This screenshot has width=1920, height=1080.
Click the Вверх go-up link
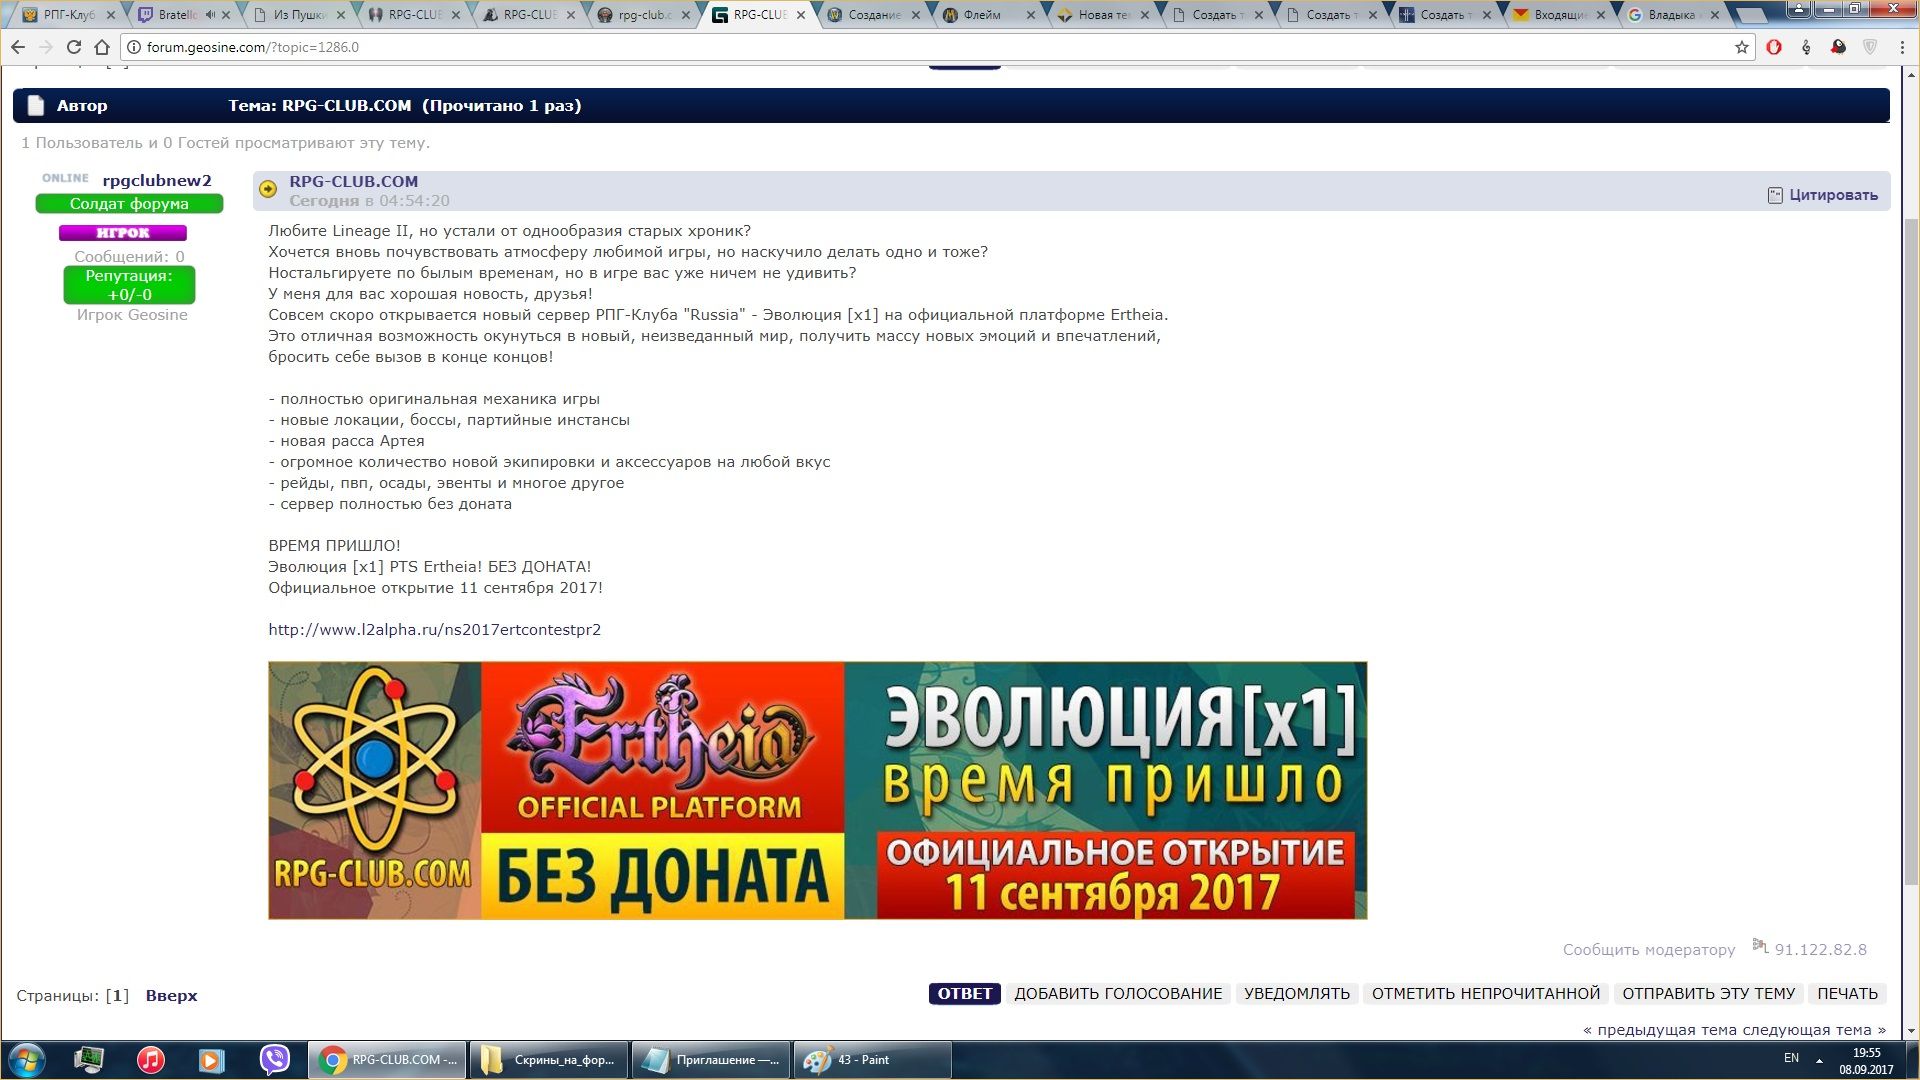tap(171, 996)
